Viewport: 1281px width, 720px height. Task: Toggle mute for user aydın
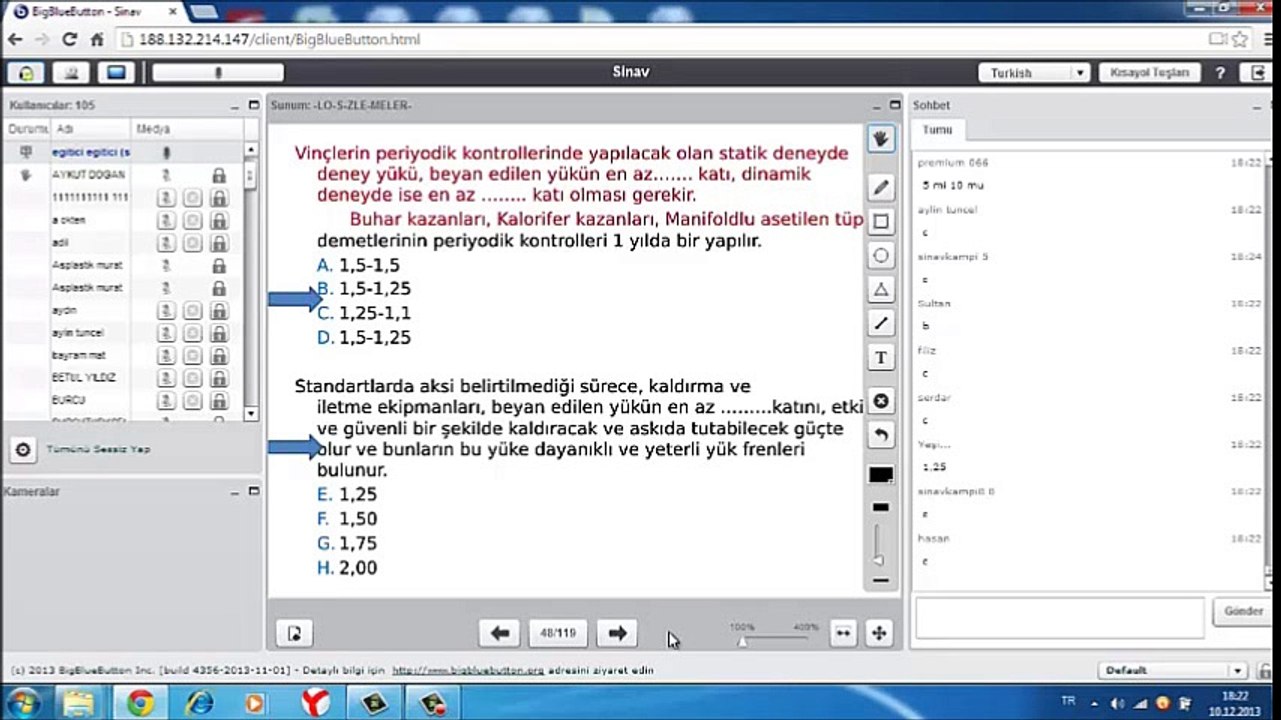coord(168,310)
